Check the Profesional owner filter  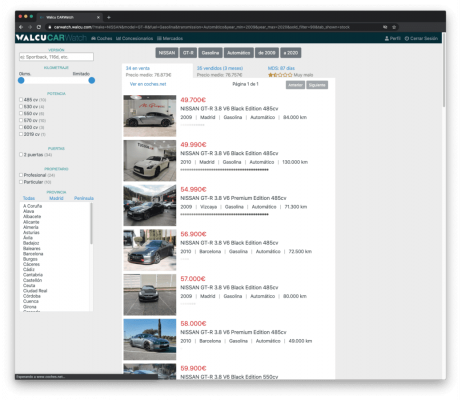pyautogui.click(x=21, y=175)
